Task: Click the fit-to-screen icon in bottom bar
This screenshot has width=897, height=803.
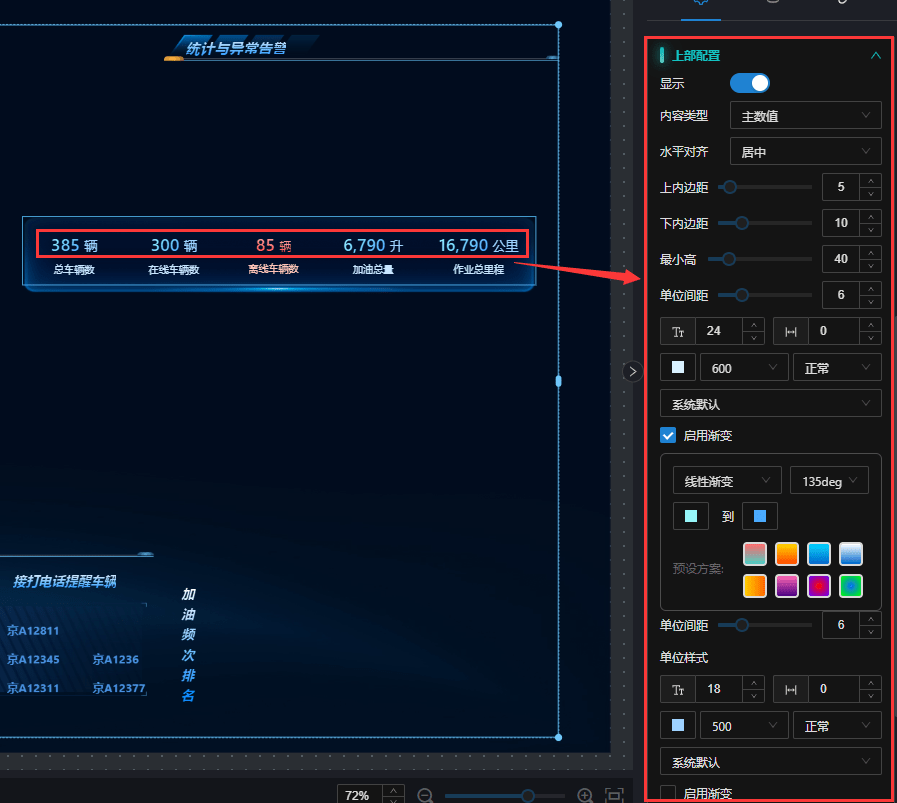Action: tap(615, 795)
